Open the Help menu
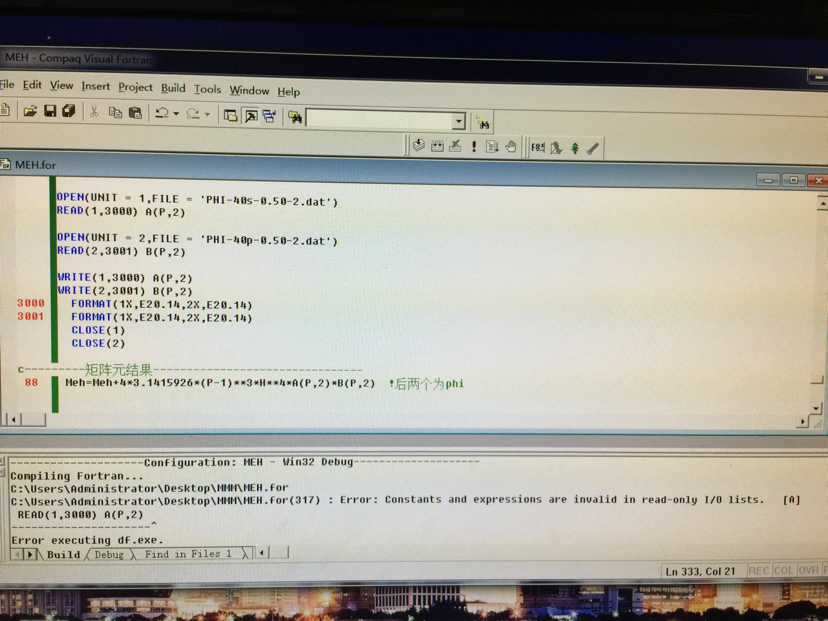 coord(289,92)
